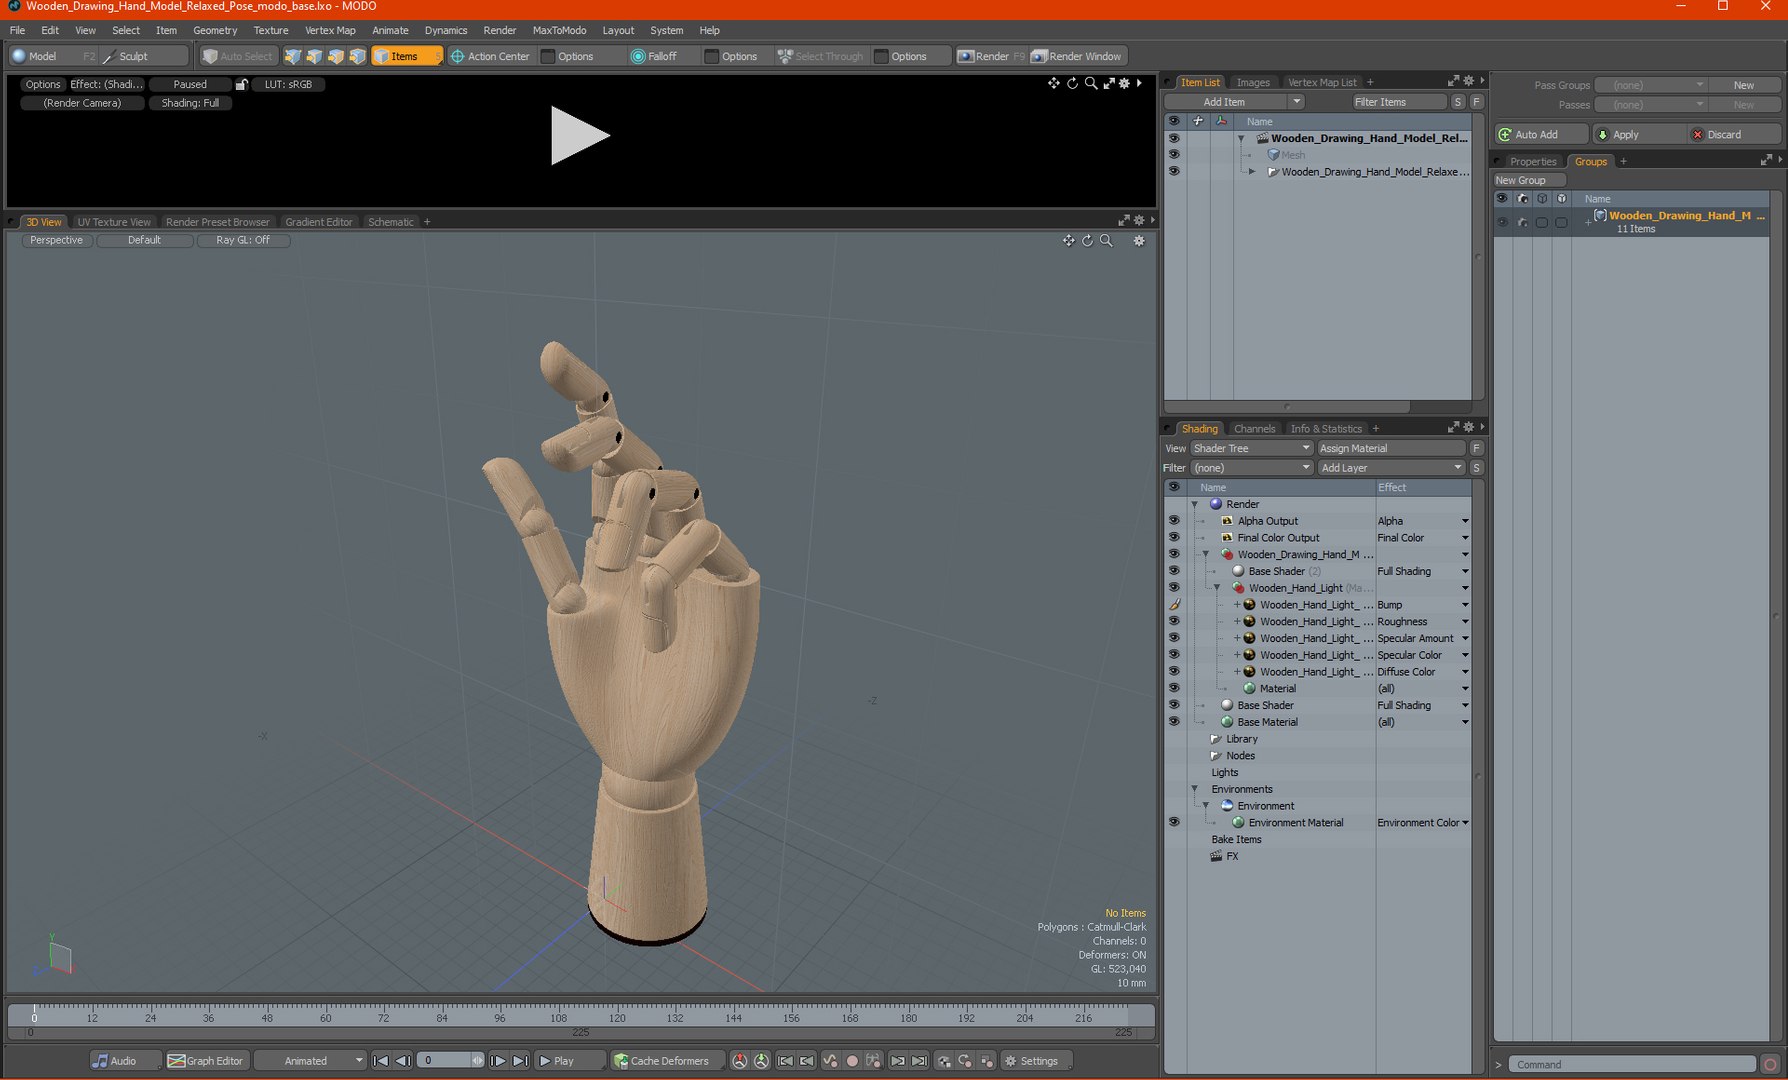1788x1080 pixels.
Task: Go to the first frame
Action: (380, 1061)
